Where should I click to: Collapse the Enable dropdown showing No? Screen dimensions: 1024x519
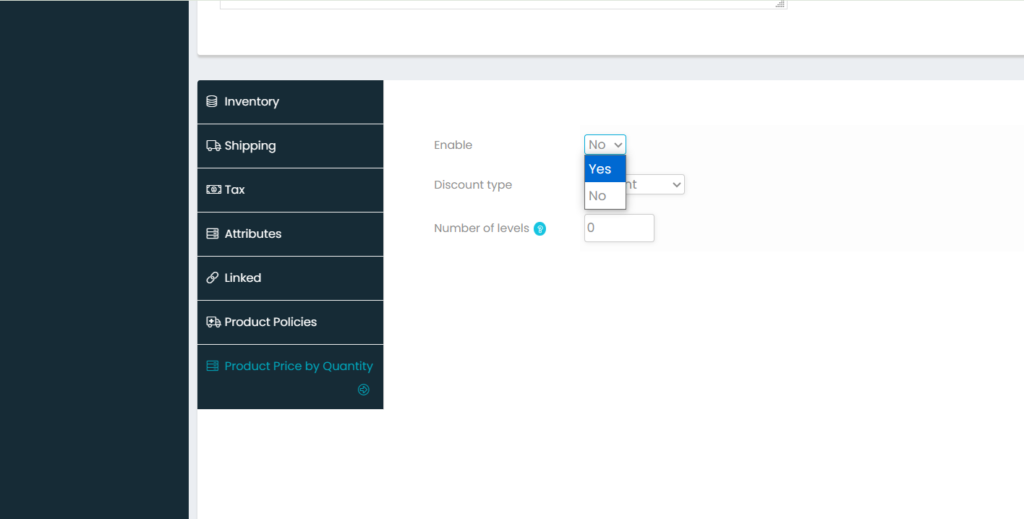[605, 145]
